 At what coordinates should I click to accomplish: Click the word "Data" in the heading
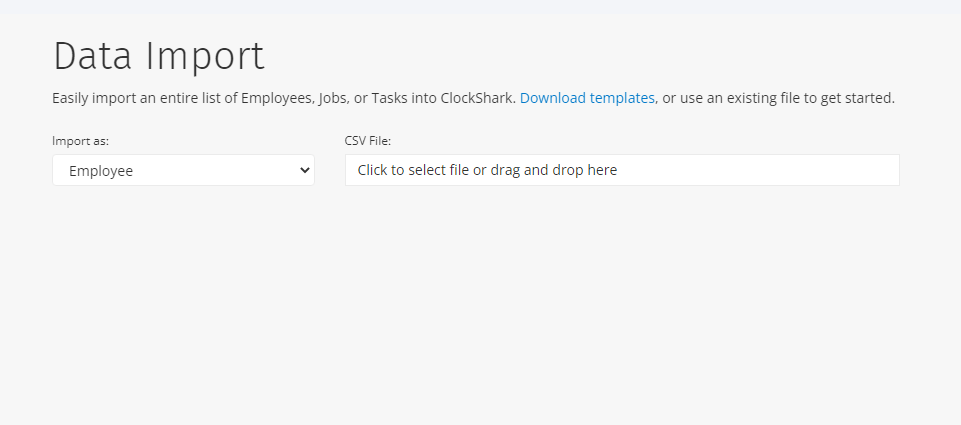pyautogui.click(x=93, y=56)
